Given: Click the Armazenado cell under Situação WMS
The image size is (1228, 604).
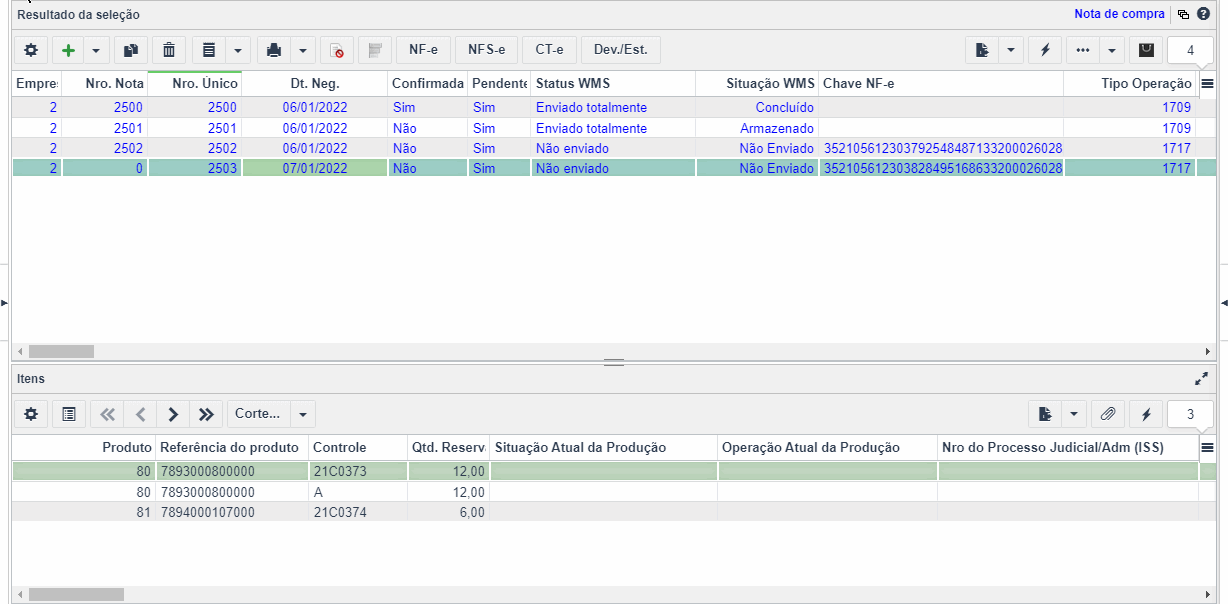Looking at the screenshot, I should 757,128.
